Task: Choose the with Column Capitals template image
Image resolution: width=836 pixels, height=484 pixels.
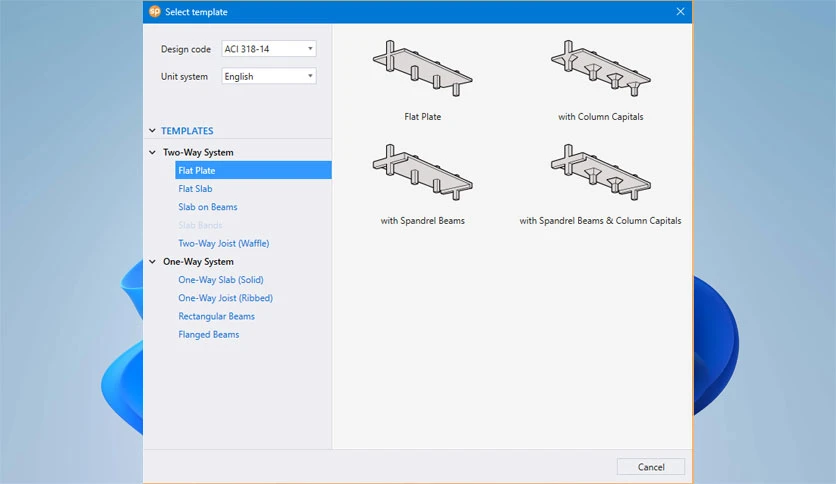Action: pyautogui.click(x=600, y=68)
